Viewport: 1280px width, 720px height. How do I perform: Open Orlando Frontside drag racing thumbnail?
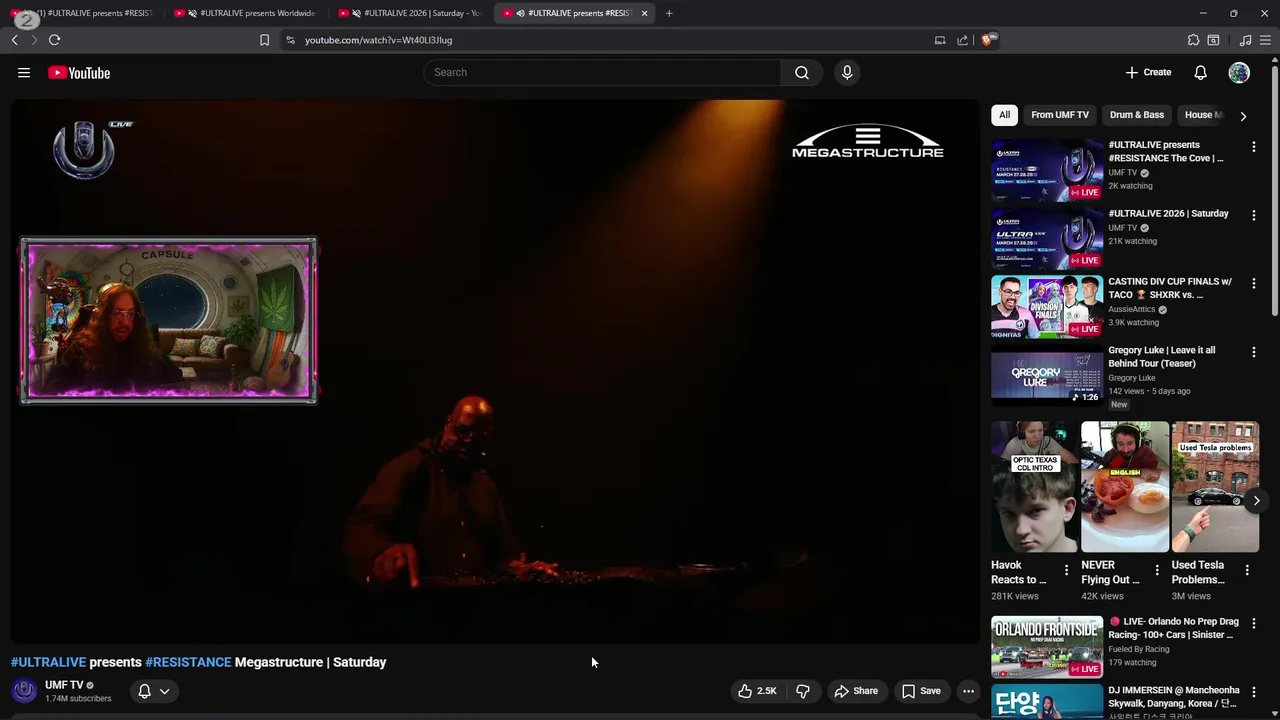coord(1047,646)
